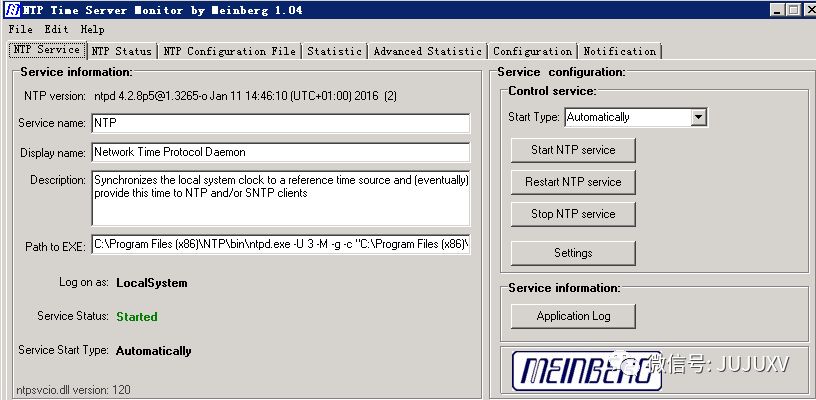Open the Notification tab

click(619, 51)
